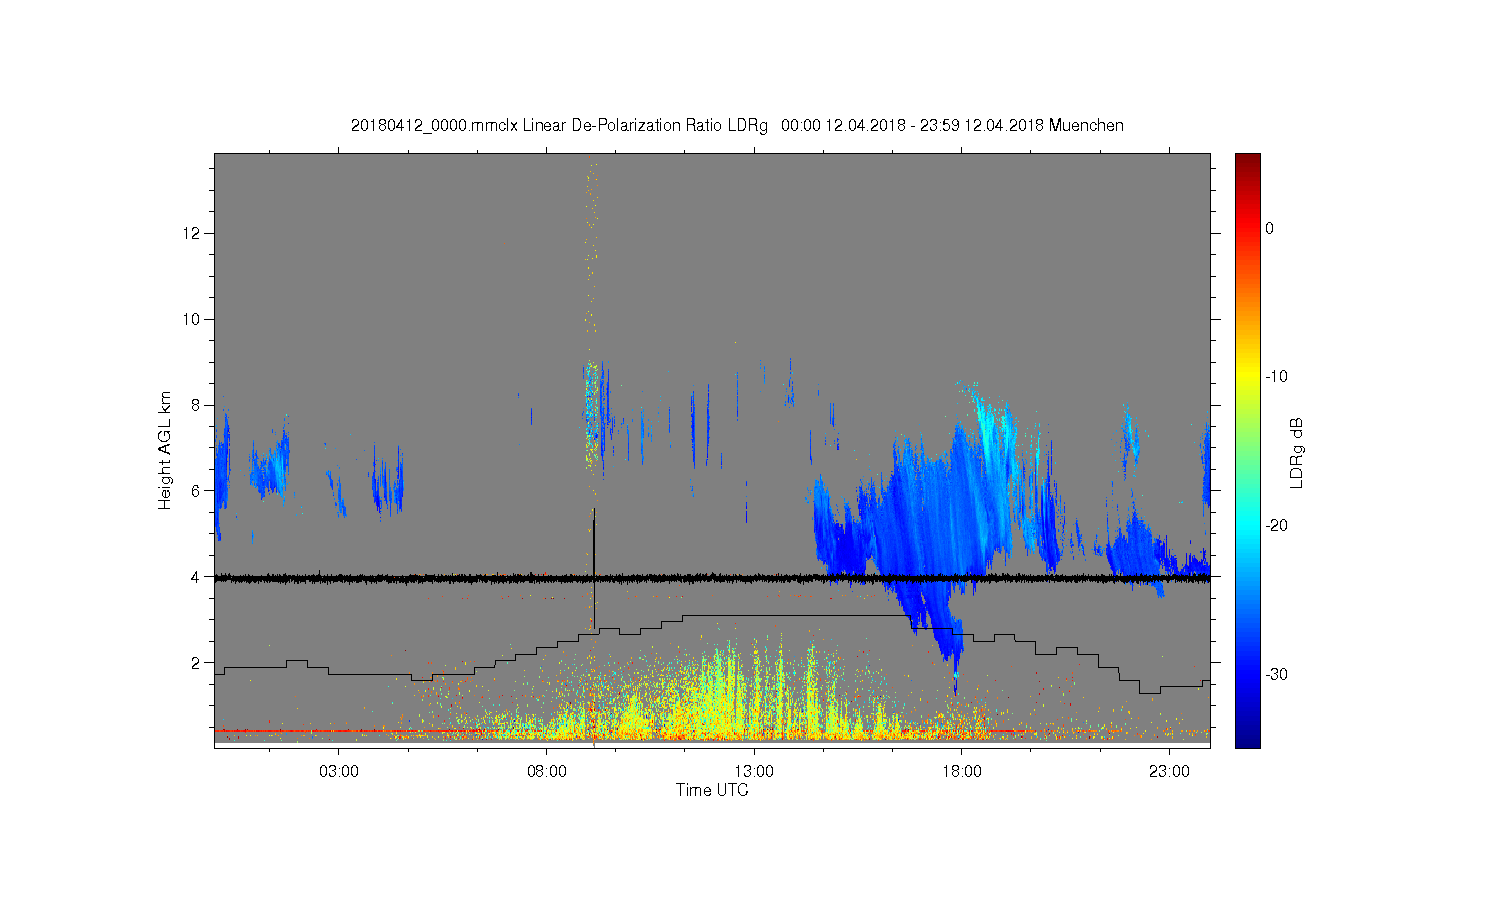Click the 'Height AGL km' y-axis label
Screen dimensions: 1500x900
point(165,450)
